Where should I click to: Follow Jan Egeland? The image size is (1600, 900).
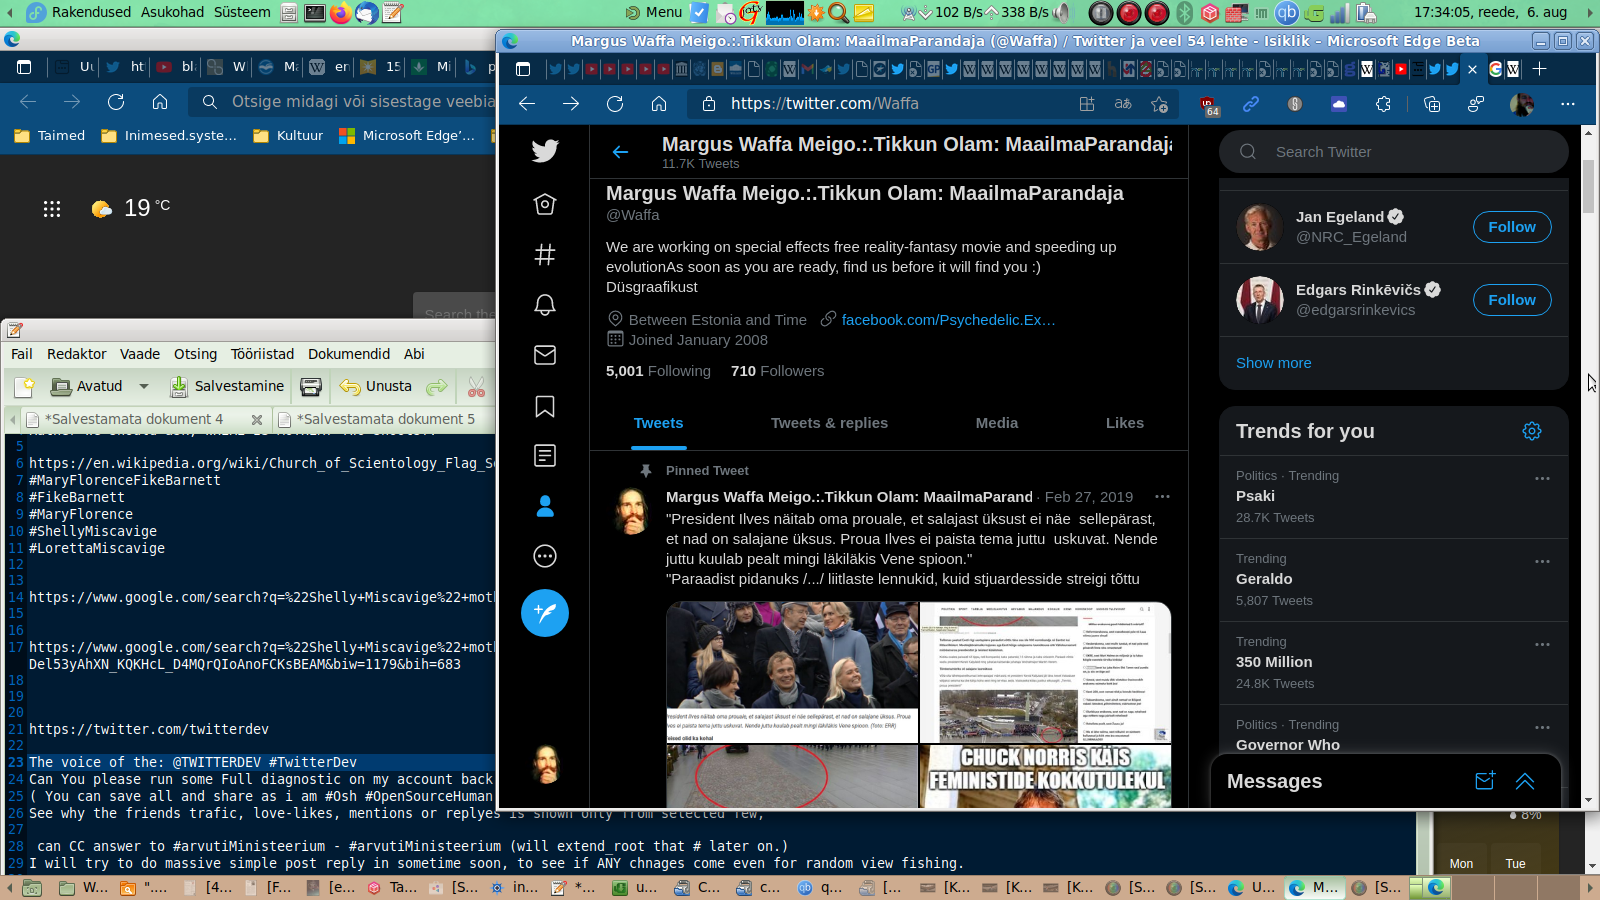tap(1512, 227)
